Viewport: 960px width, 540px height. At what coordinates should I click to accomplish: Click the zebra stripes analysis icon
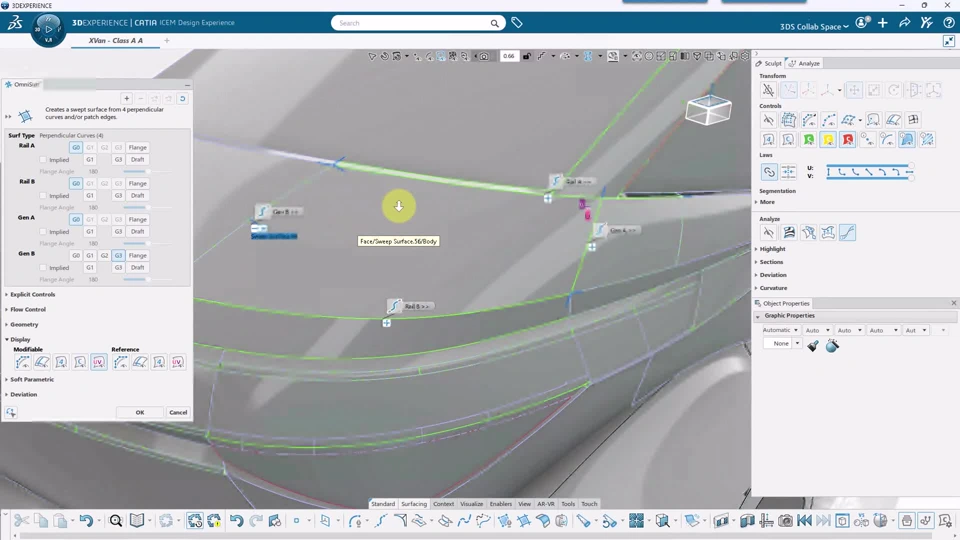click(789, 233)
